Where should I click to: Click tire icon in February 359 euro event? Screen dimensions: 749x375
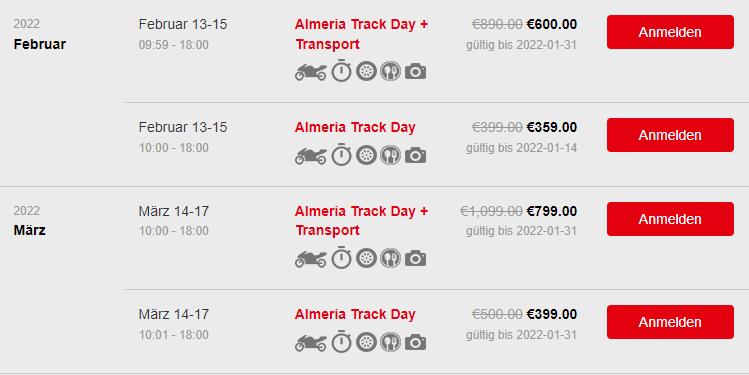click(366, 155)
